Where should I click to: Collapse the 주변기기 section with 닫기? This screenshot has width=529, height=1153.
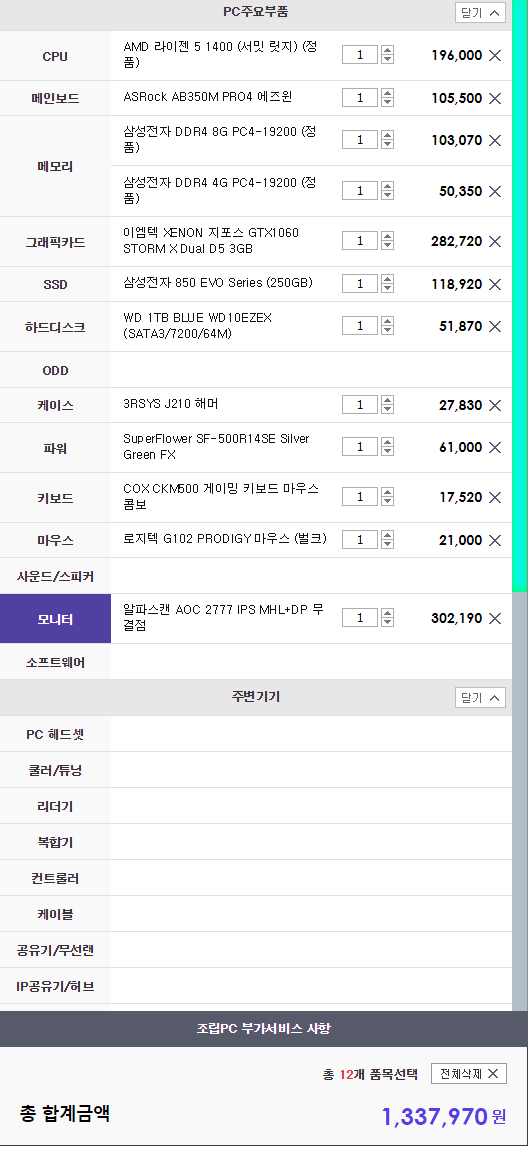pyautogui.click(x=480, y=698)
